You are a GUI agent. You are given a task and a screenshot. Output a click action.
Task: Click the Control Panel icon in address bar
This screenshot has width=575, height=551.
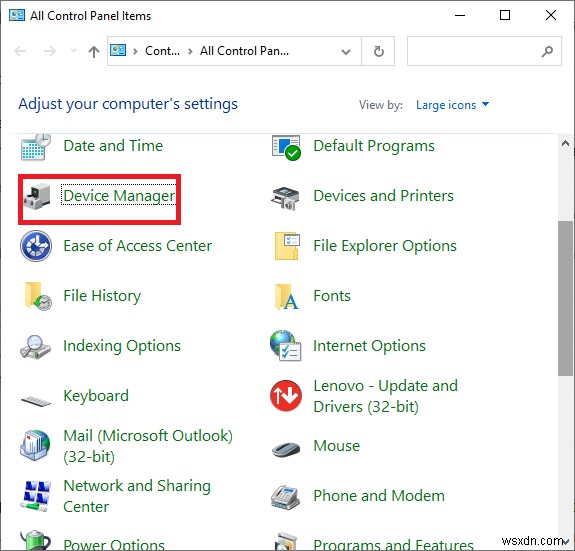click(118, 51)
